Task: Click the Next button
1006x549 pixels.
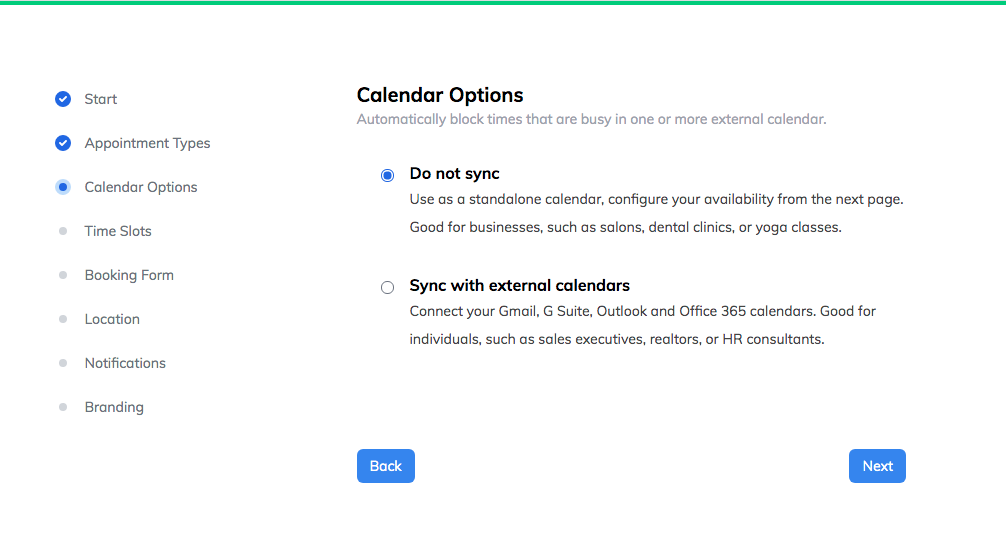Action: click(877, 466)
